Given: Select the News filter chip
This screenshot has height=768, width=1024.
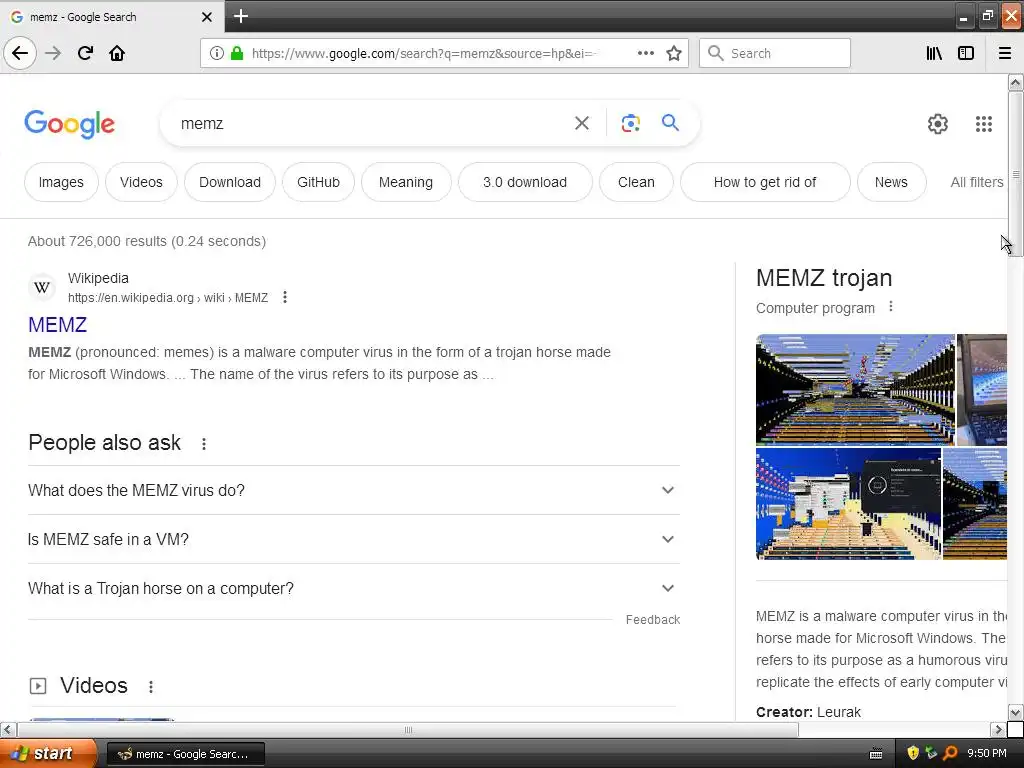Looking at the screenshot, I should coord(891,182).
